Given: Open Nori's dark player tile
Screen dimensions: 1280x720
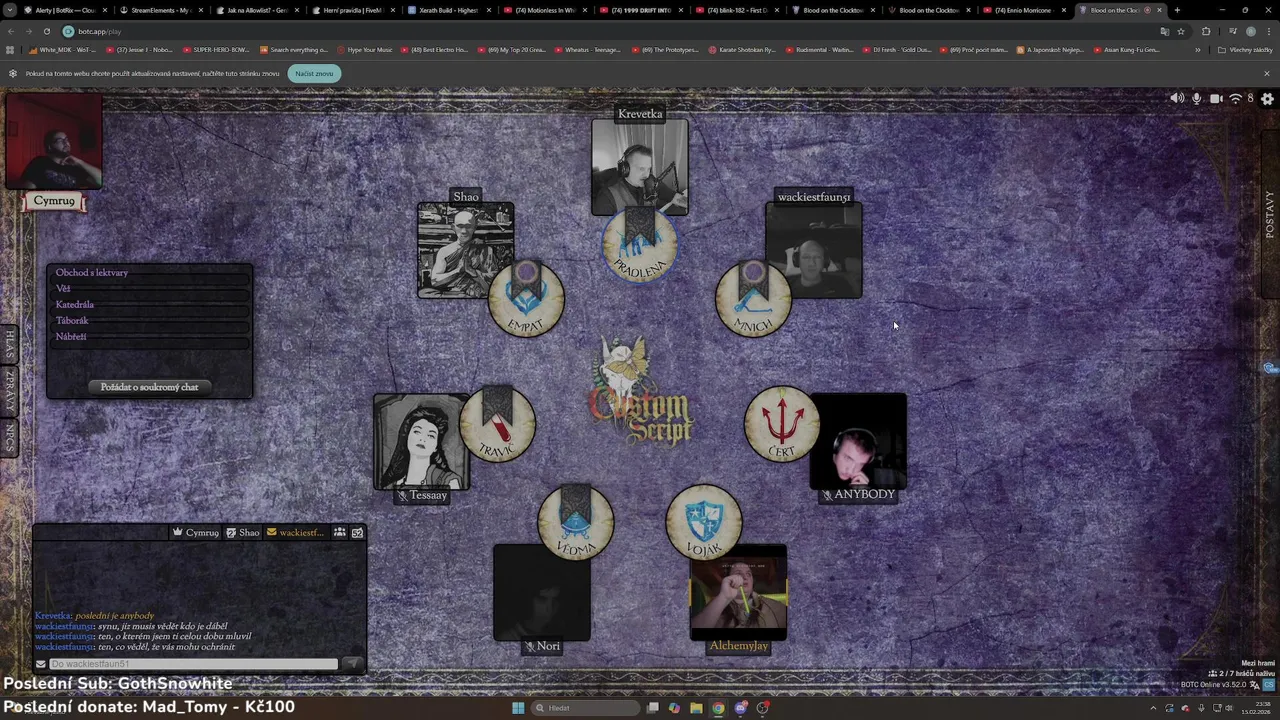Looking at the screenshot, I should tap(542, 592).
